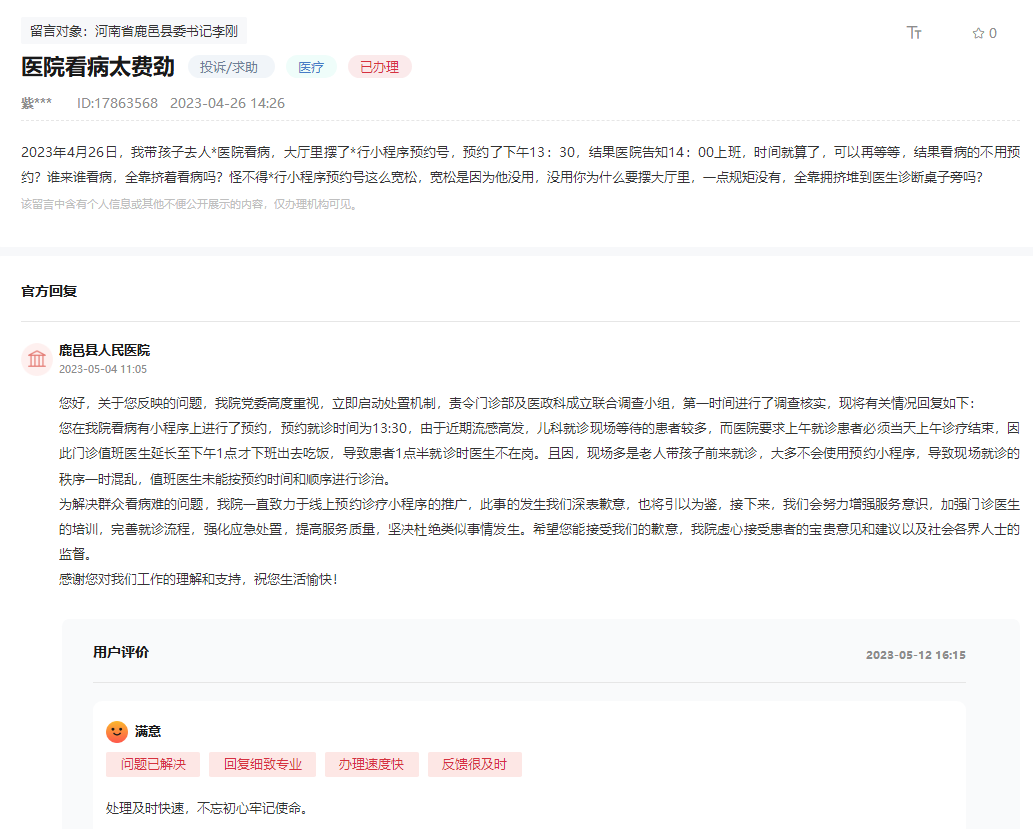Click the 留言对象 recipient label
The width and height of the screenshot is (1033, 829).
(134, 31)
